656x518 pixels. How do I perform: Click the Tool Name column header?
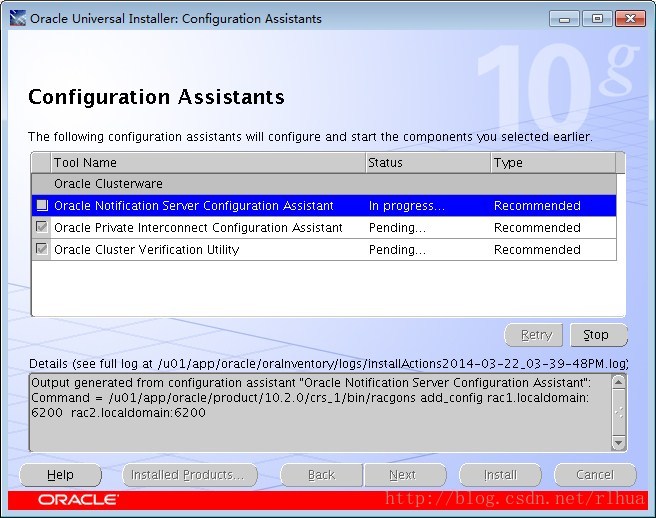(x=208, y=163)
